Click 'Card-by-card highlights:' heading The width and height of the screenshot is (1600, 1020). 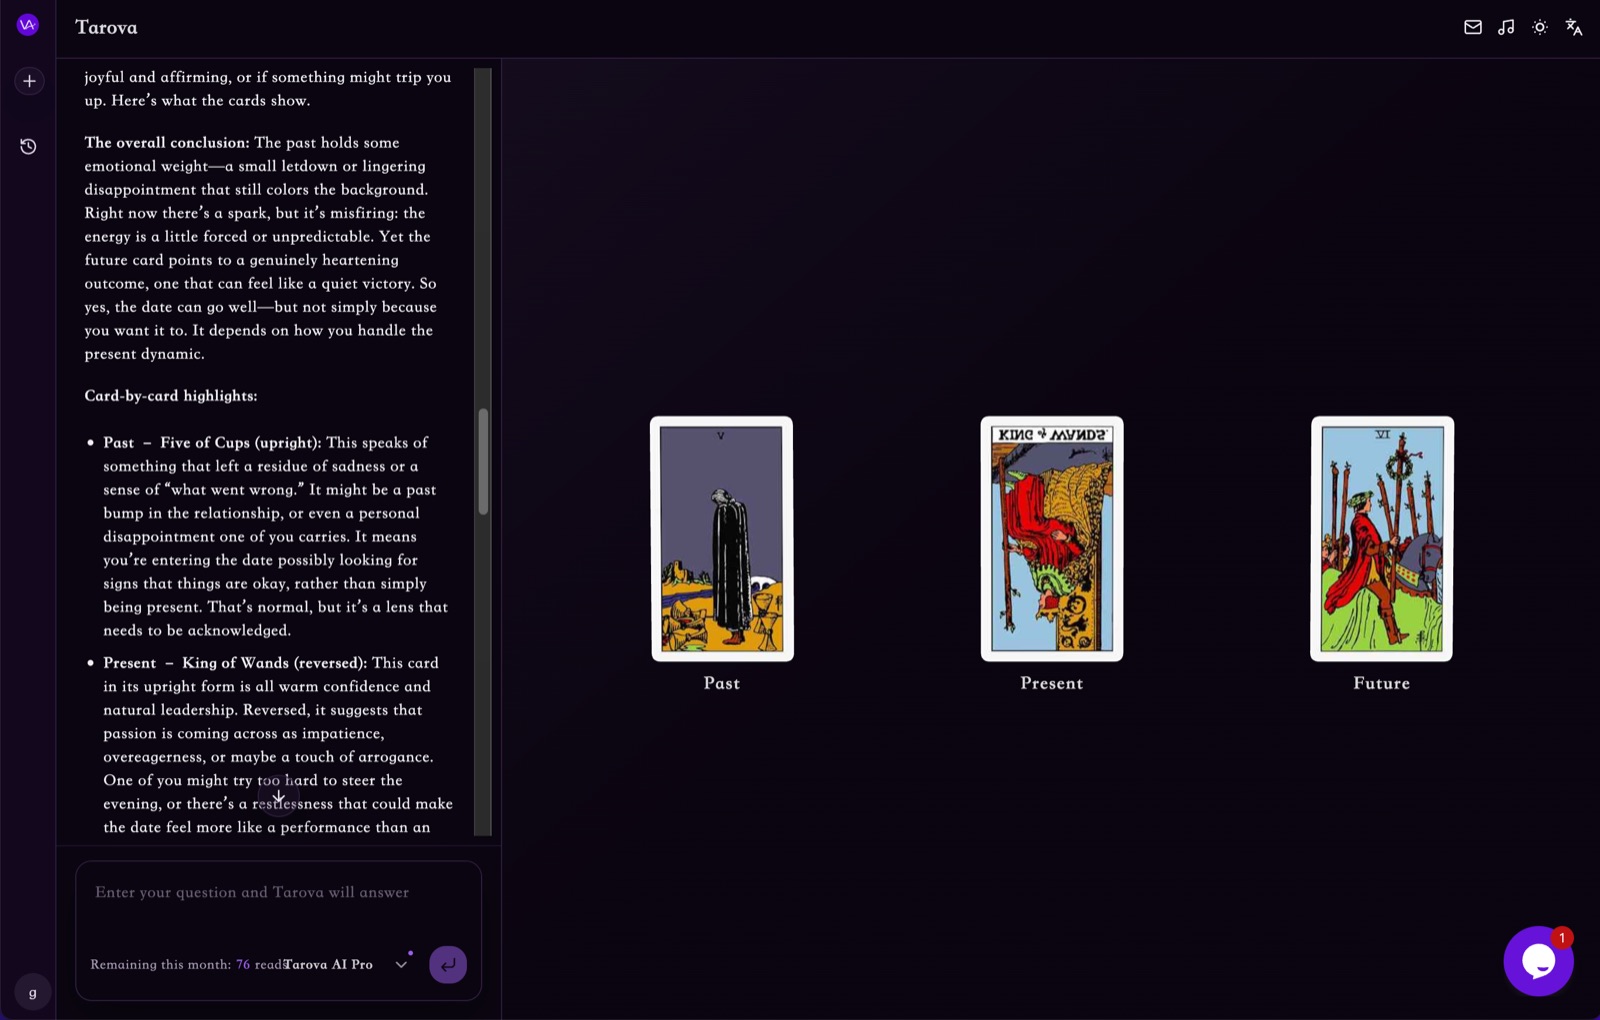tap(171, 396)
